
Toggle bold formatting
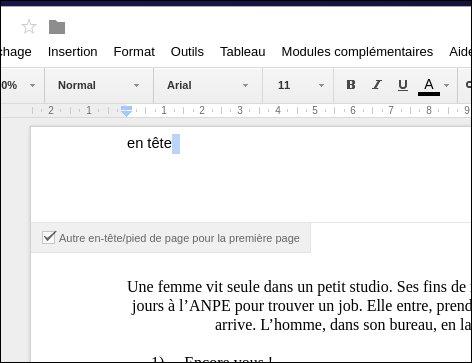[x=351, y=85]
